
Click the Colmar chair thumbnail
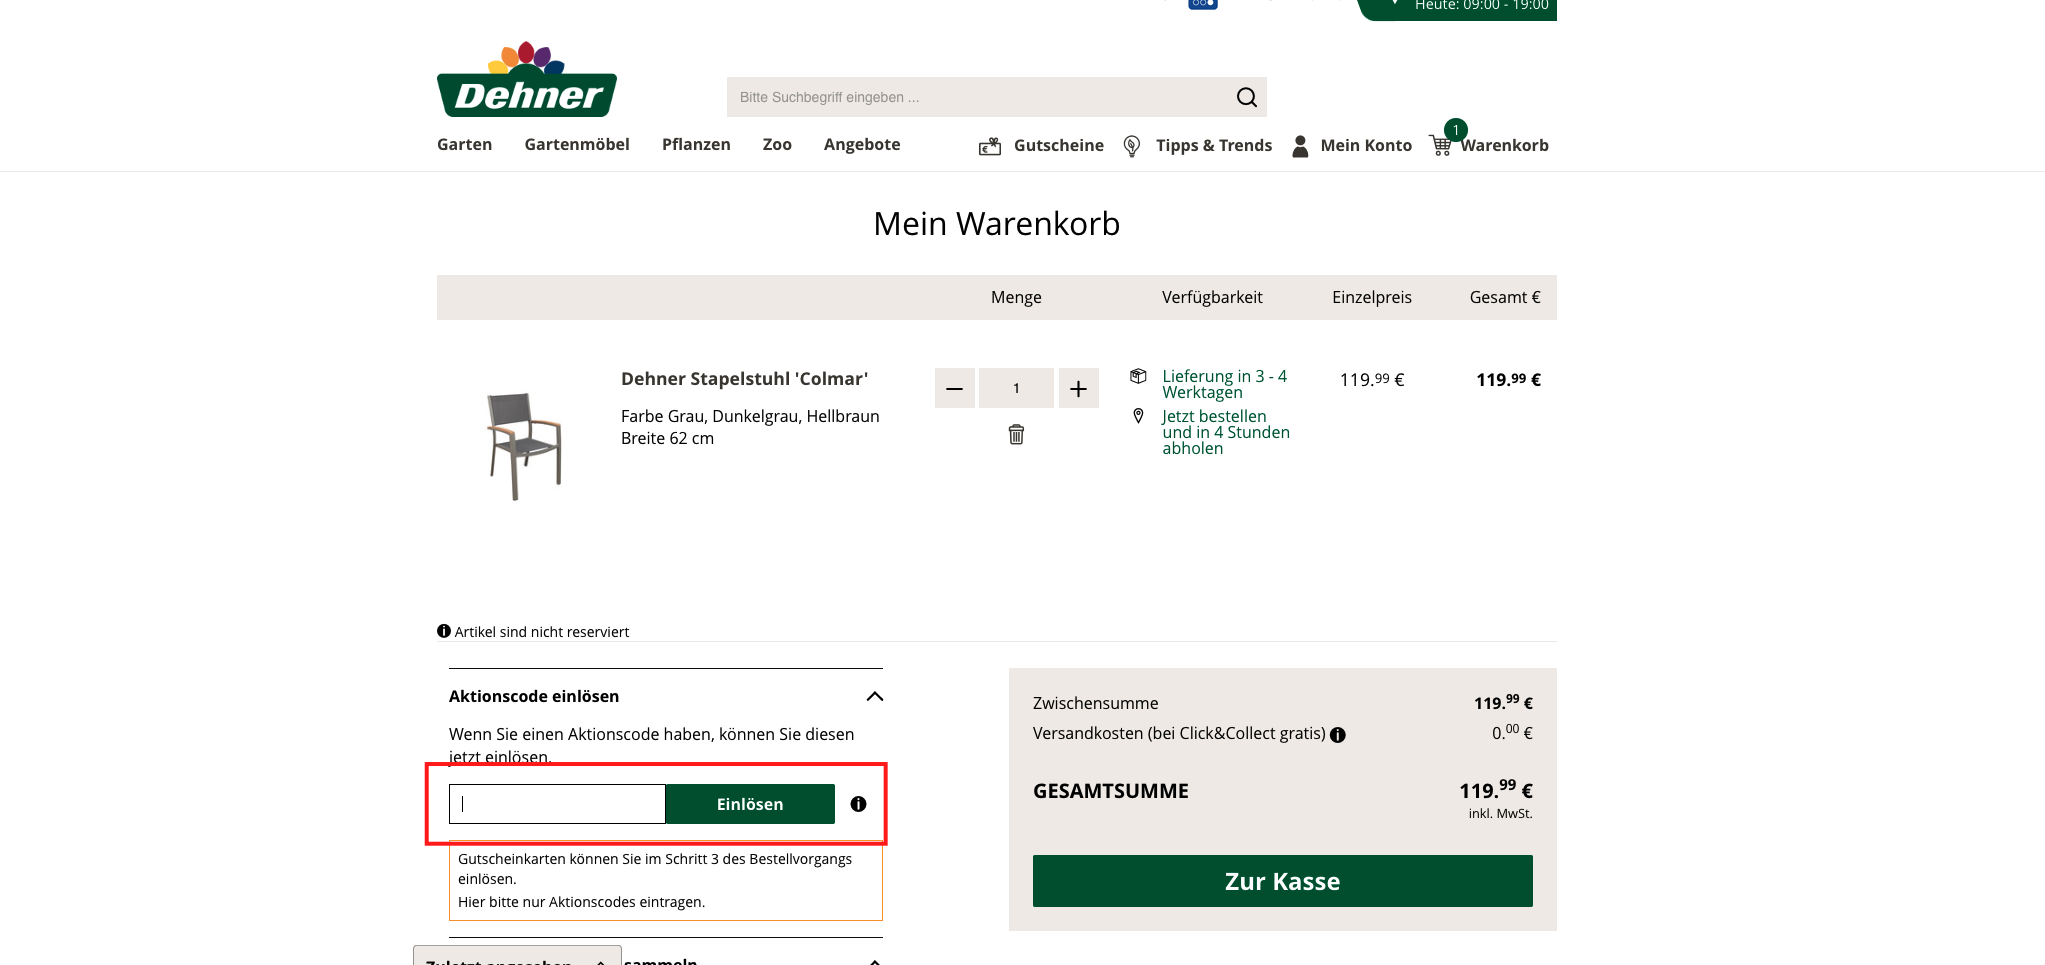coord(523,446)
